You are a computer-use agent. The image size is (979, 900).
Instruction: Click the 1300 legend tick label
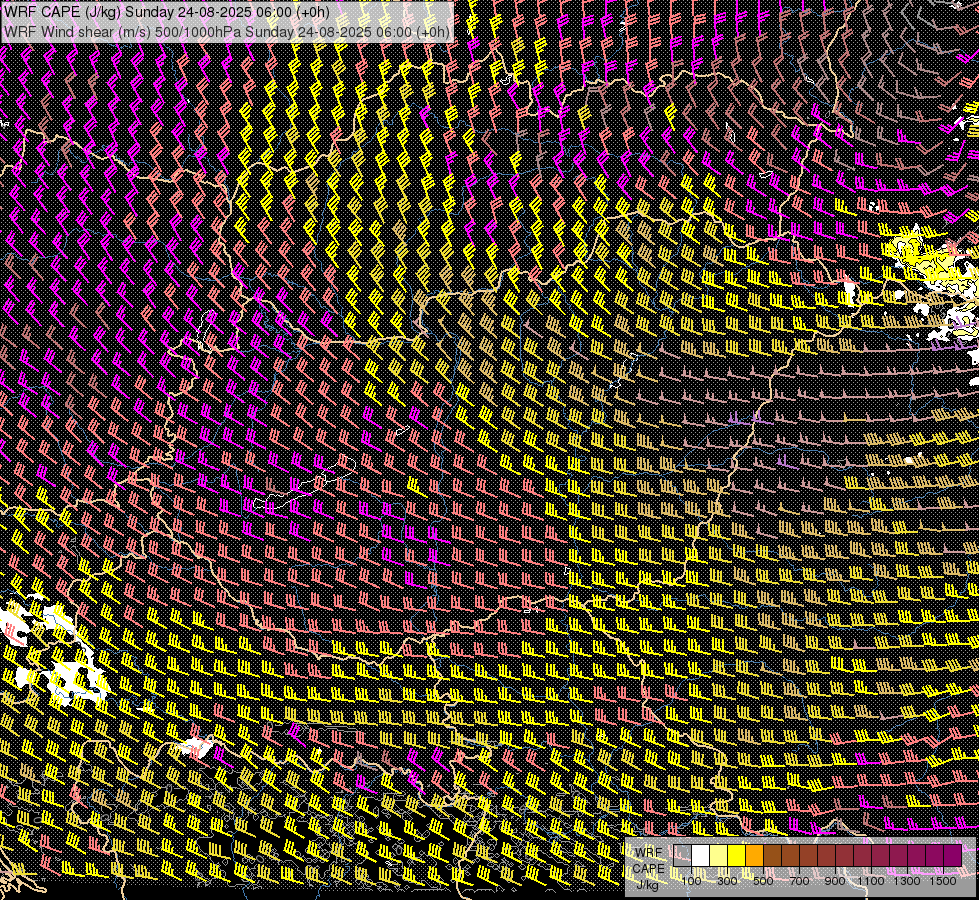[x=907, y=881]
